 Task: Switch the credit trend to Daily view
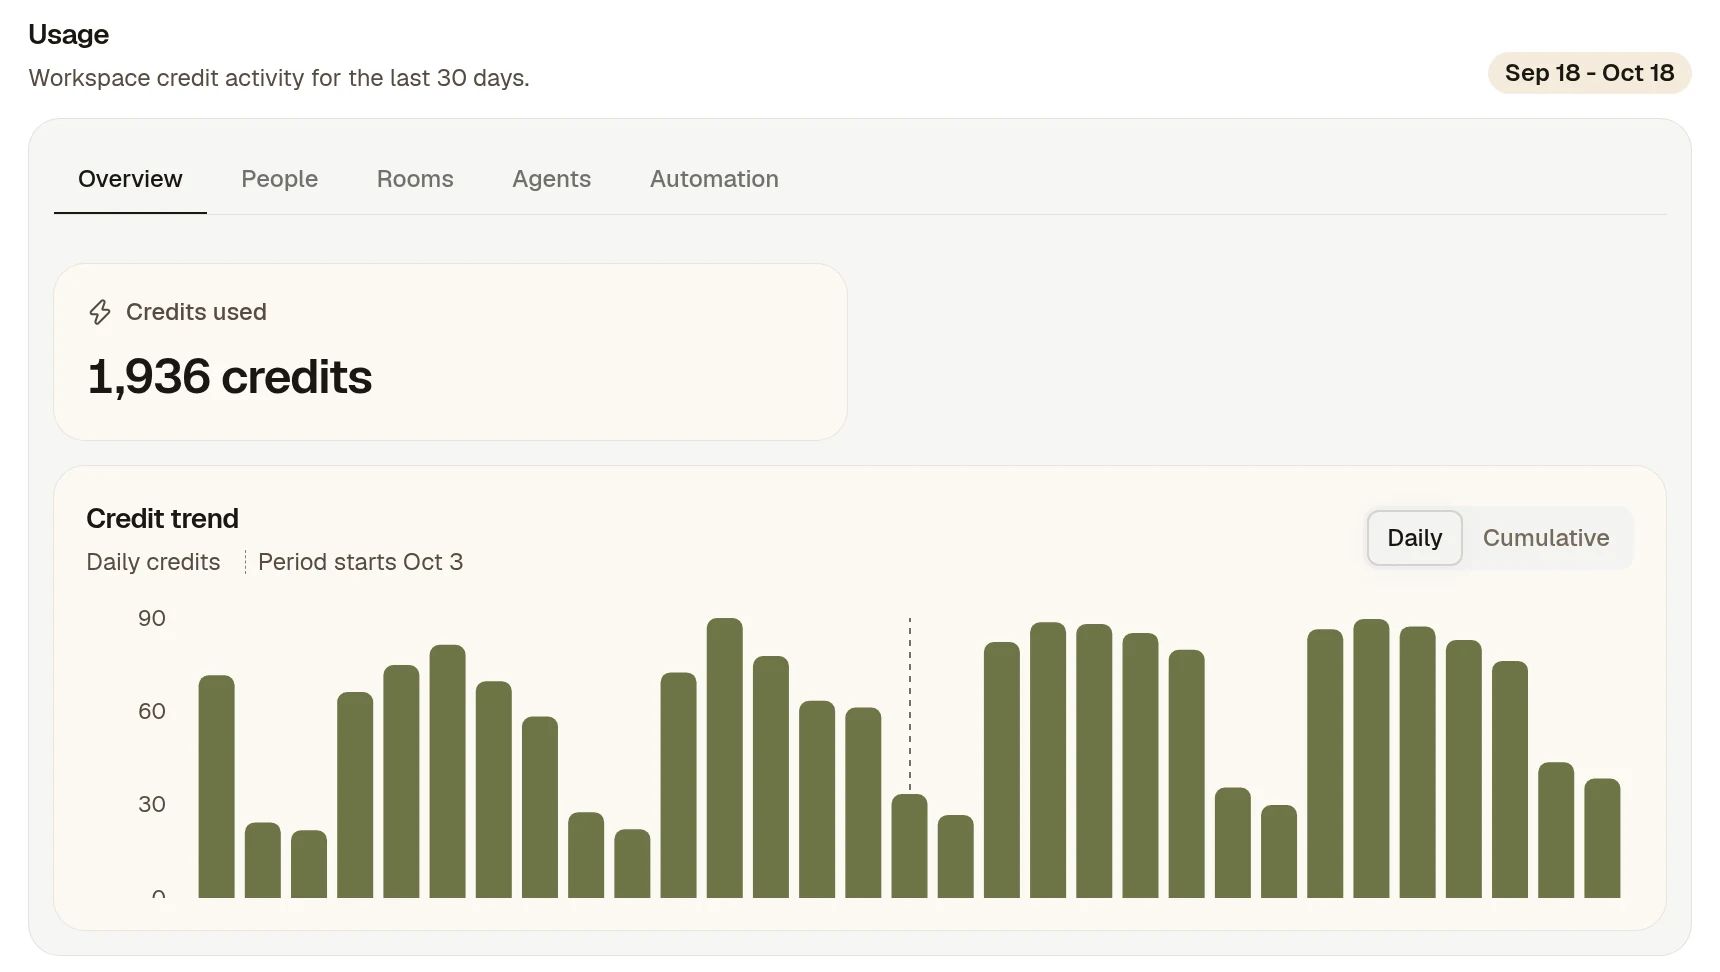(1414, 538)
